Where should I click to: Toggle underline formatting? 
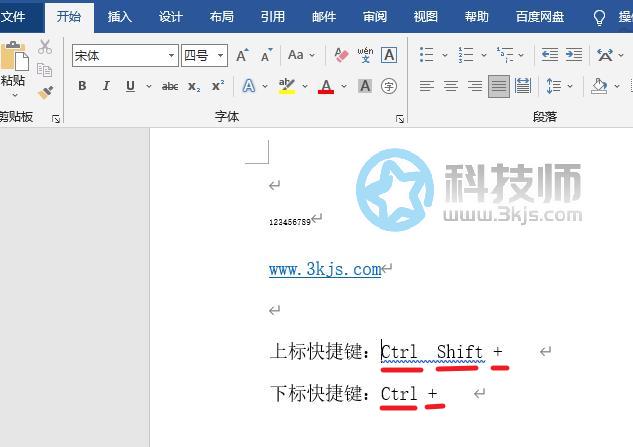[130, 86]
